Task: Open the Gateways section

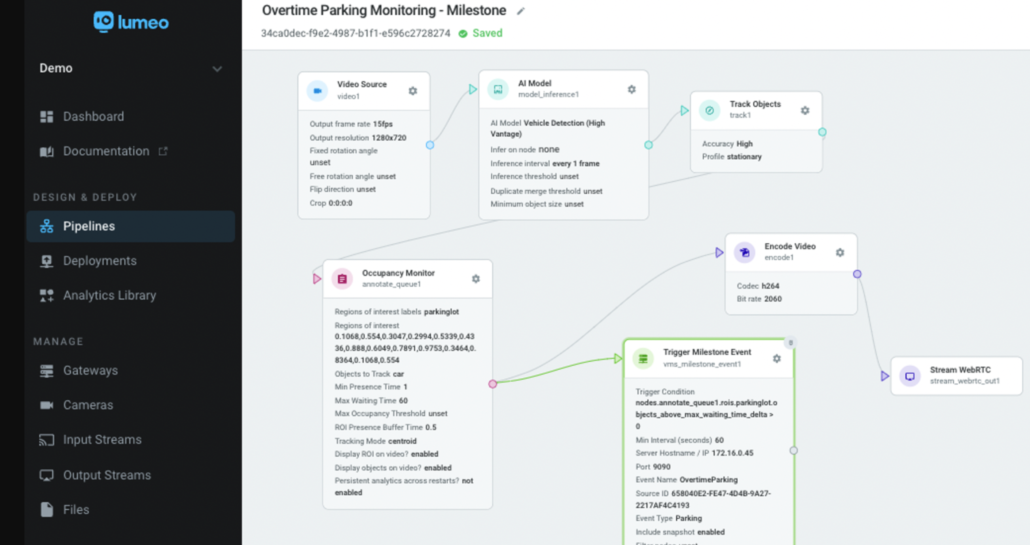Action: 90,371
